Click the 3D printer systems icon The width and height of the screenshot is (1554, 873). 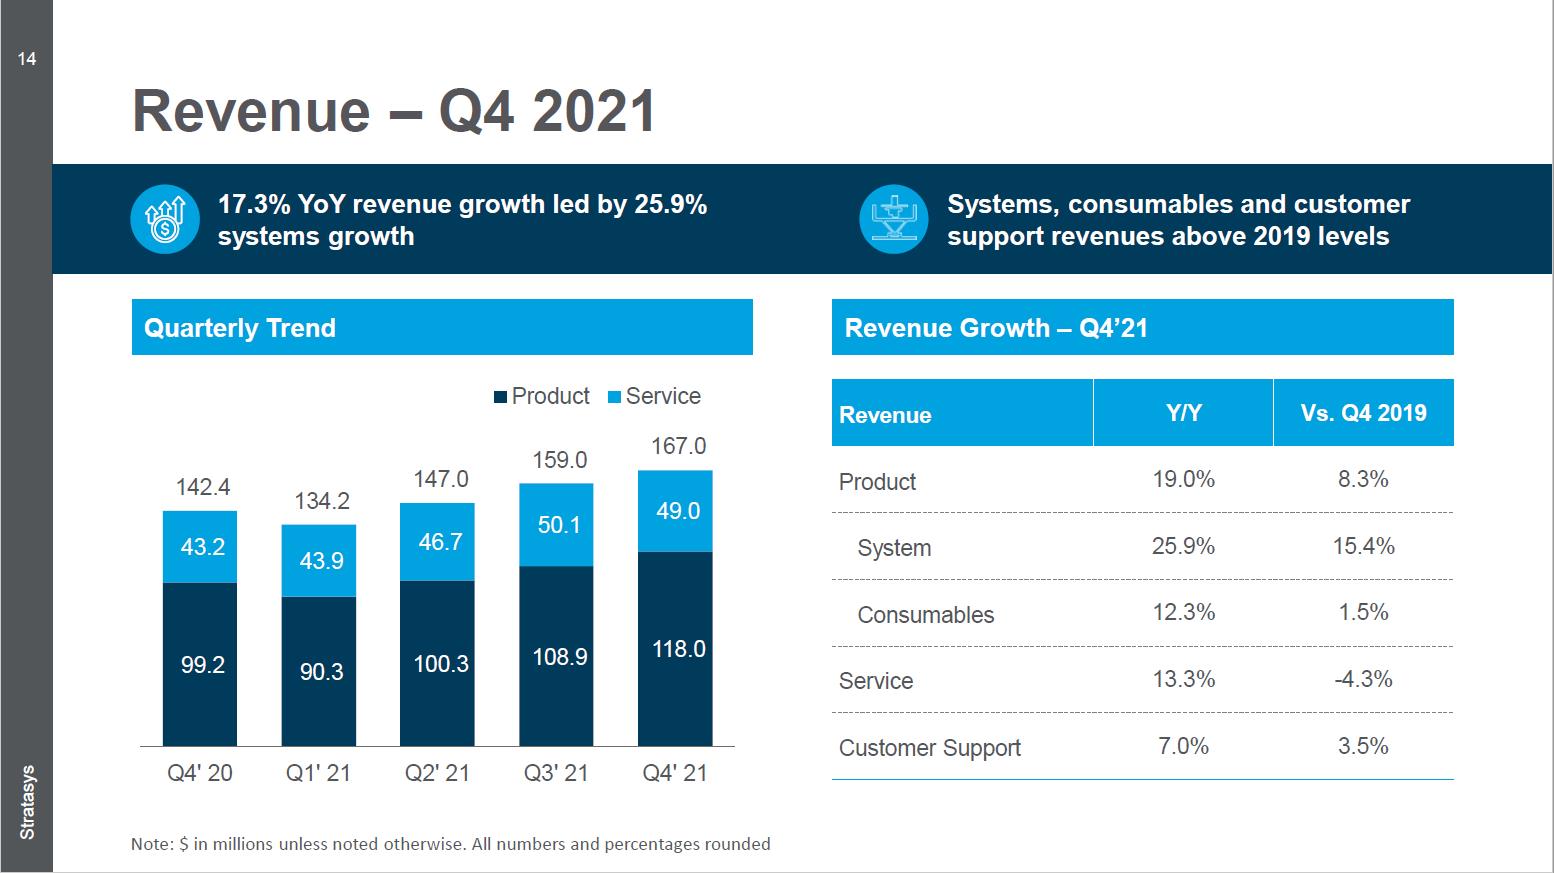[x=893, y=220]
